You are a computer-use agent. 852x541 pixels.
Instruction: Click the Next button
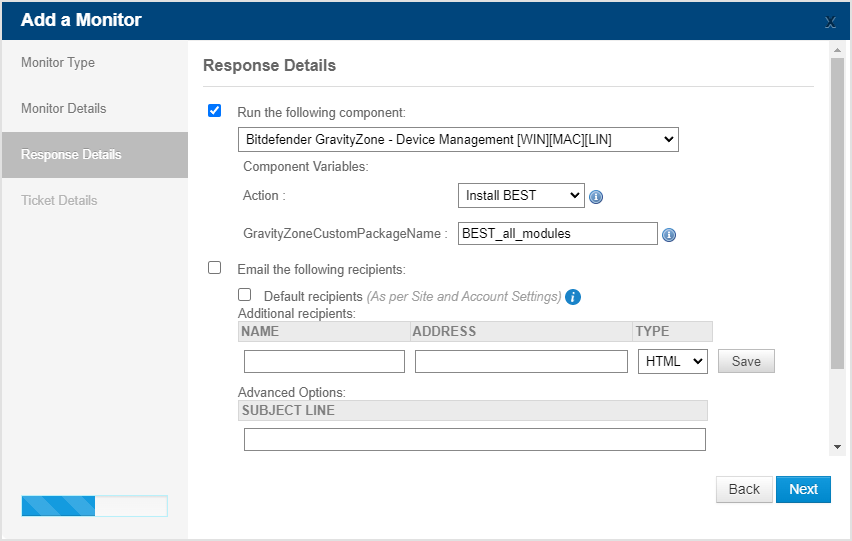pos(803,489)
